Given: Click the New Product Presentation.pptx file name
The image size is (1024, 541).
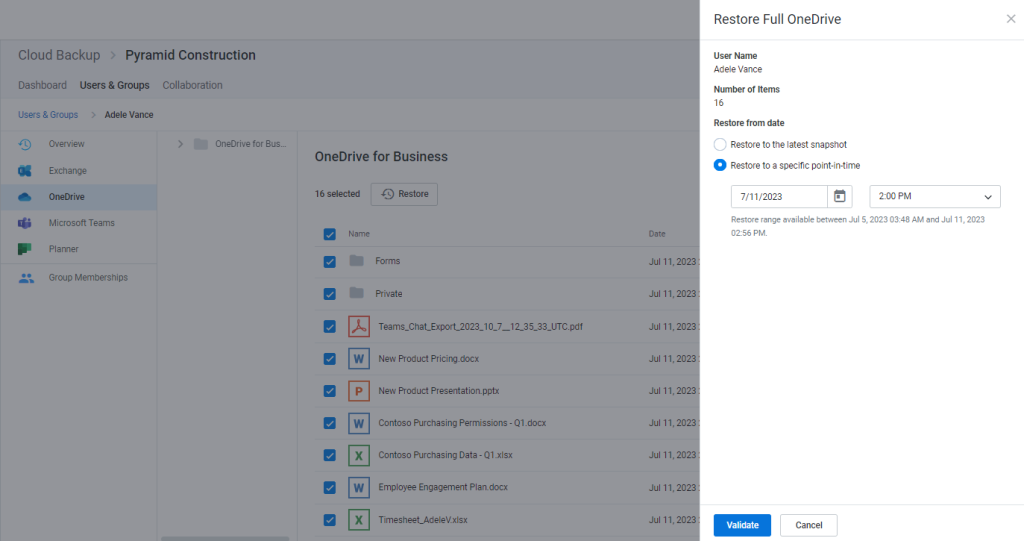Looking at the screenshot, I should pos(439,391).
